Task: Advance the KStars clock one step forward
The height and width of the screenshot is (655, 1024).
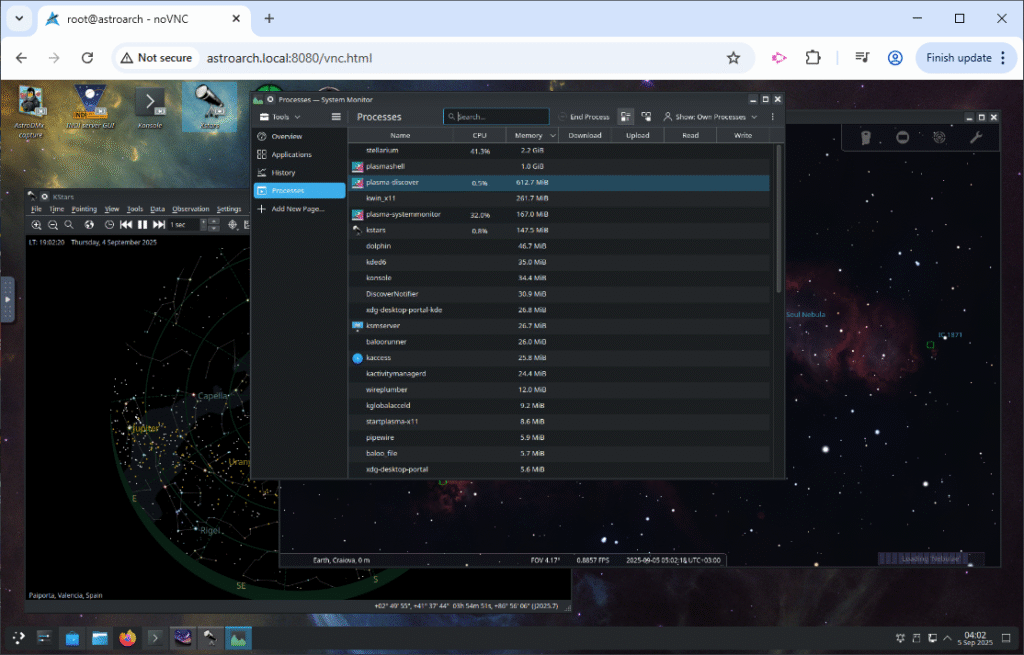Action: (159, 225)
